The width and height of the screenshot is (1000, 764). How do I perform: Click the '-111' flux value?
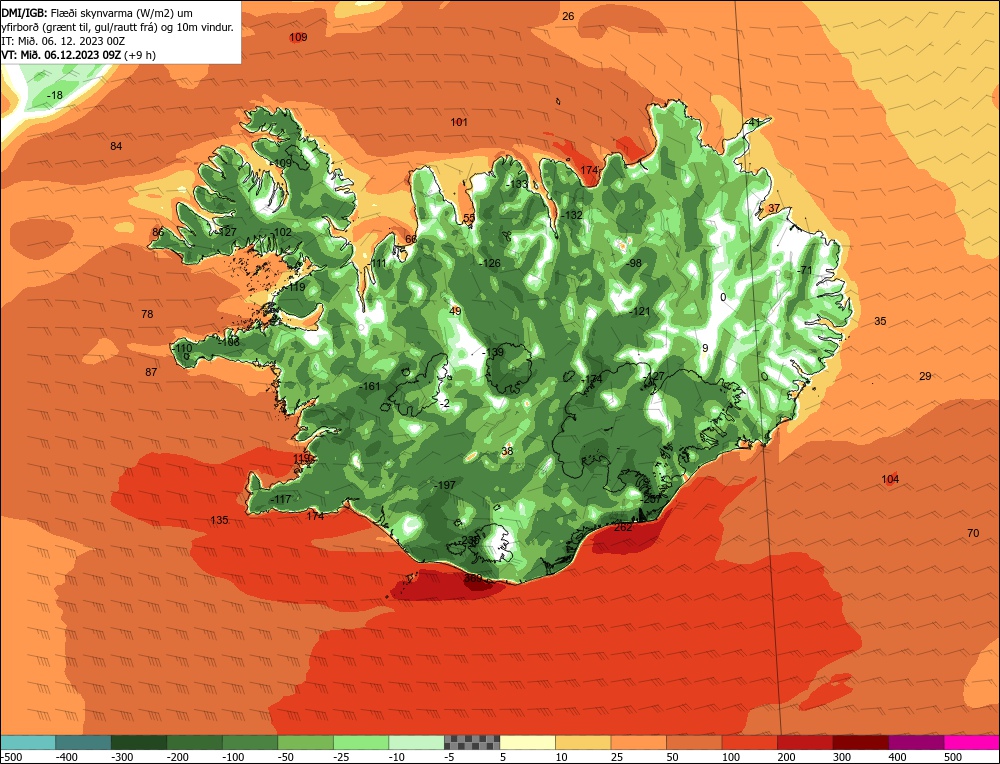(378, 263)
